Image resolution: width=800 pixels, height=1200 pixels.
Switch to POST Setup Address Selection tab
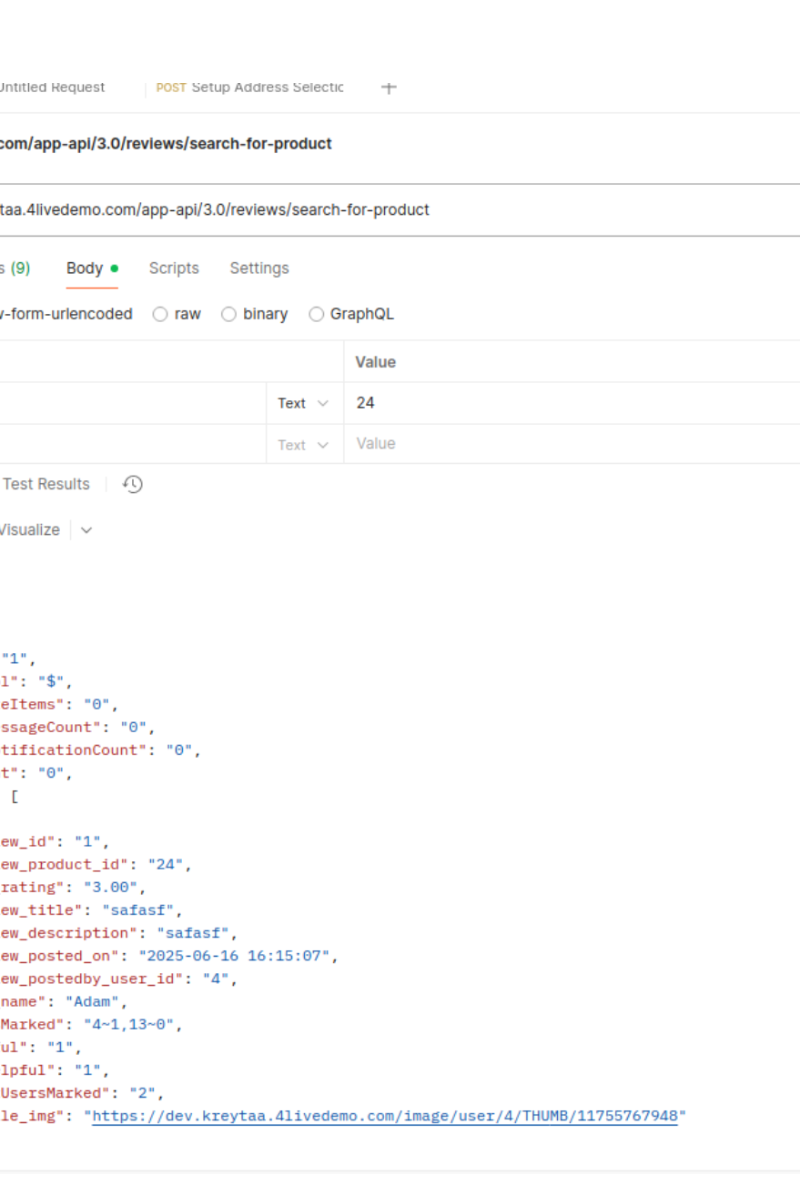pyautogui.click(x=250, y=87)
